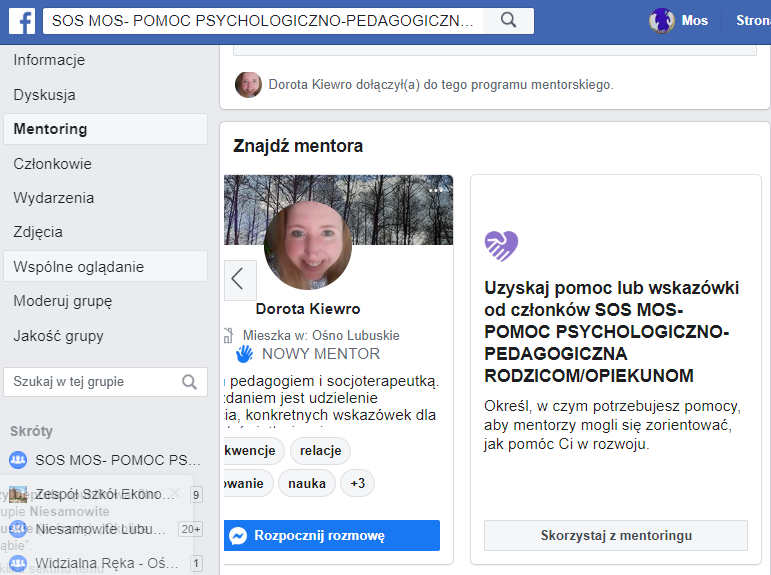Screen dimensions: 771x575
Task: Click the previous arrow on mentor carousel
Action: (239, 280)
